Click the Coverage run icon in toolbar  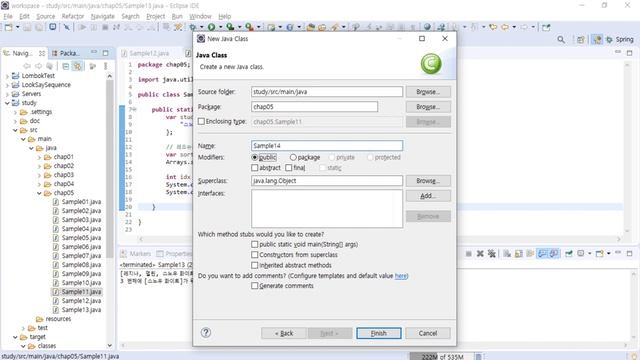click(x=230, y=27)
